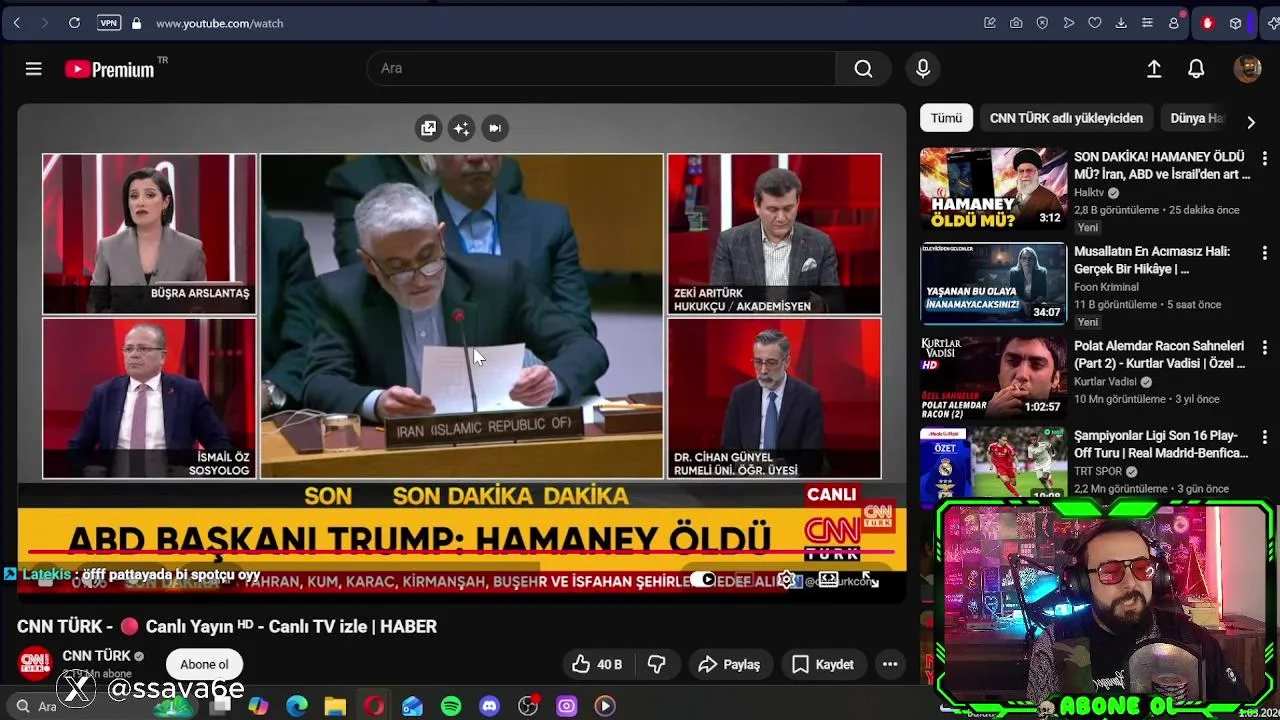1280x720 pixels.
Task: Open the easy setup sliders icon
Action: click(x=1147, y=23)
